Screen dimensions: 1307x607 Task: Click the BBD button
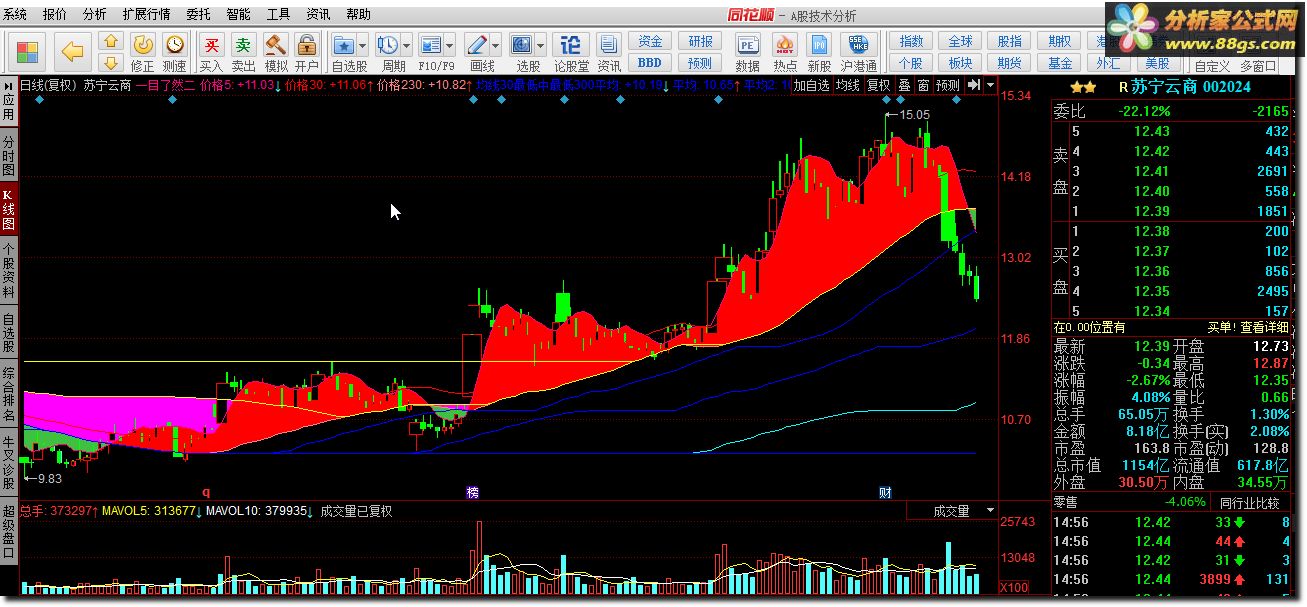click(651, 63)
